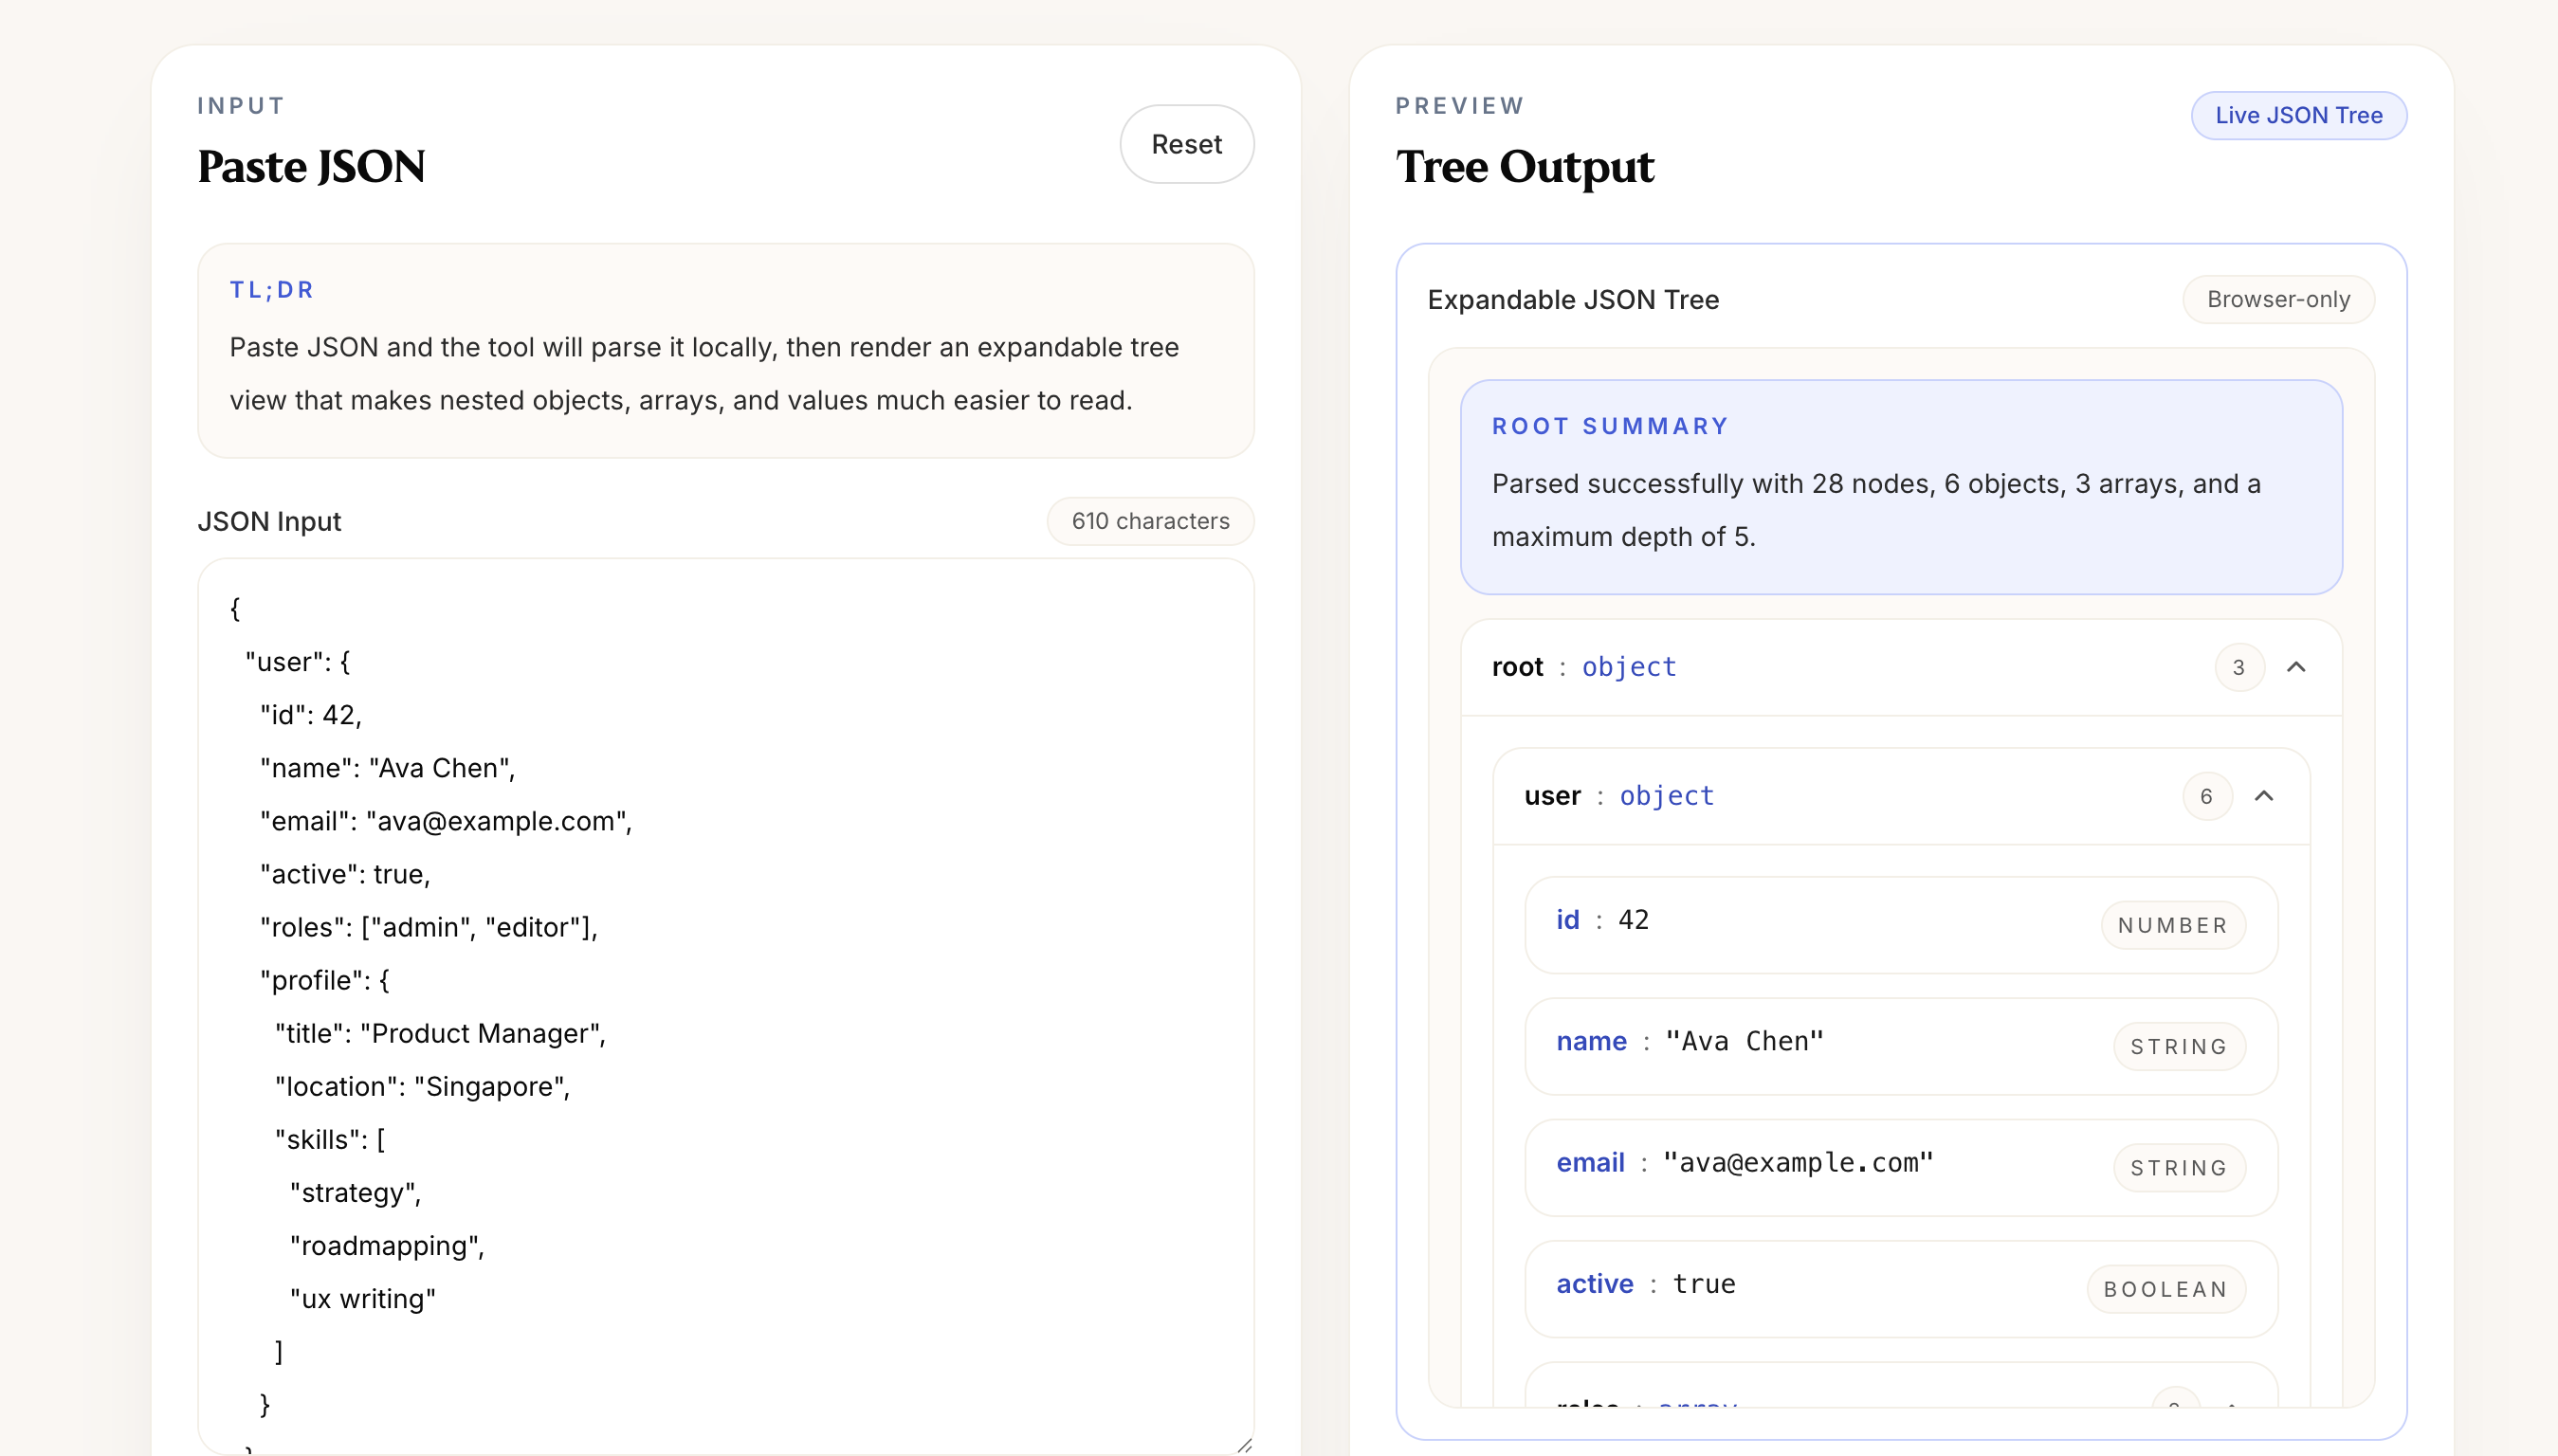Click the TL;DR label
The width and height of the screenshot is (2558, 1456).
point(272,290)
